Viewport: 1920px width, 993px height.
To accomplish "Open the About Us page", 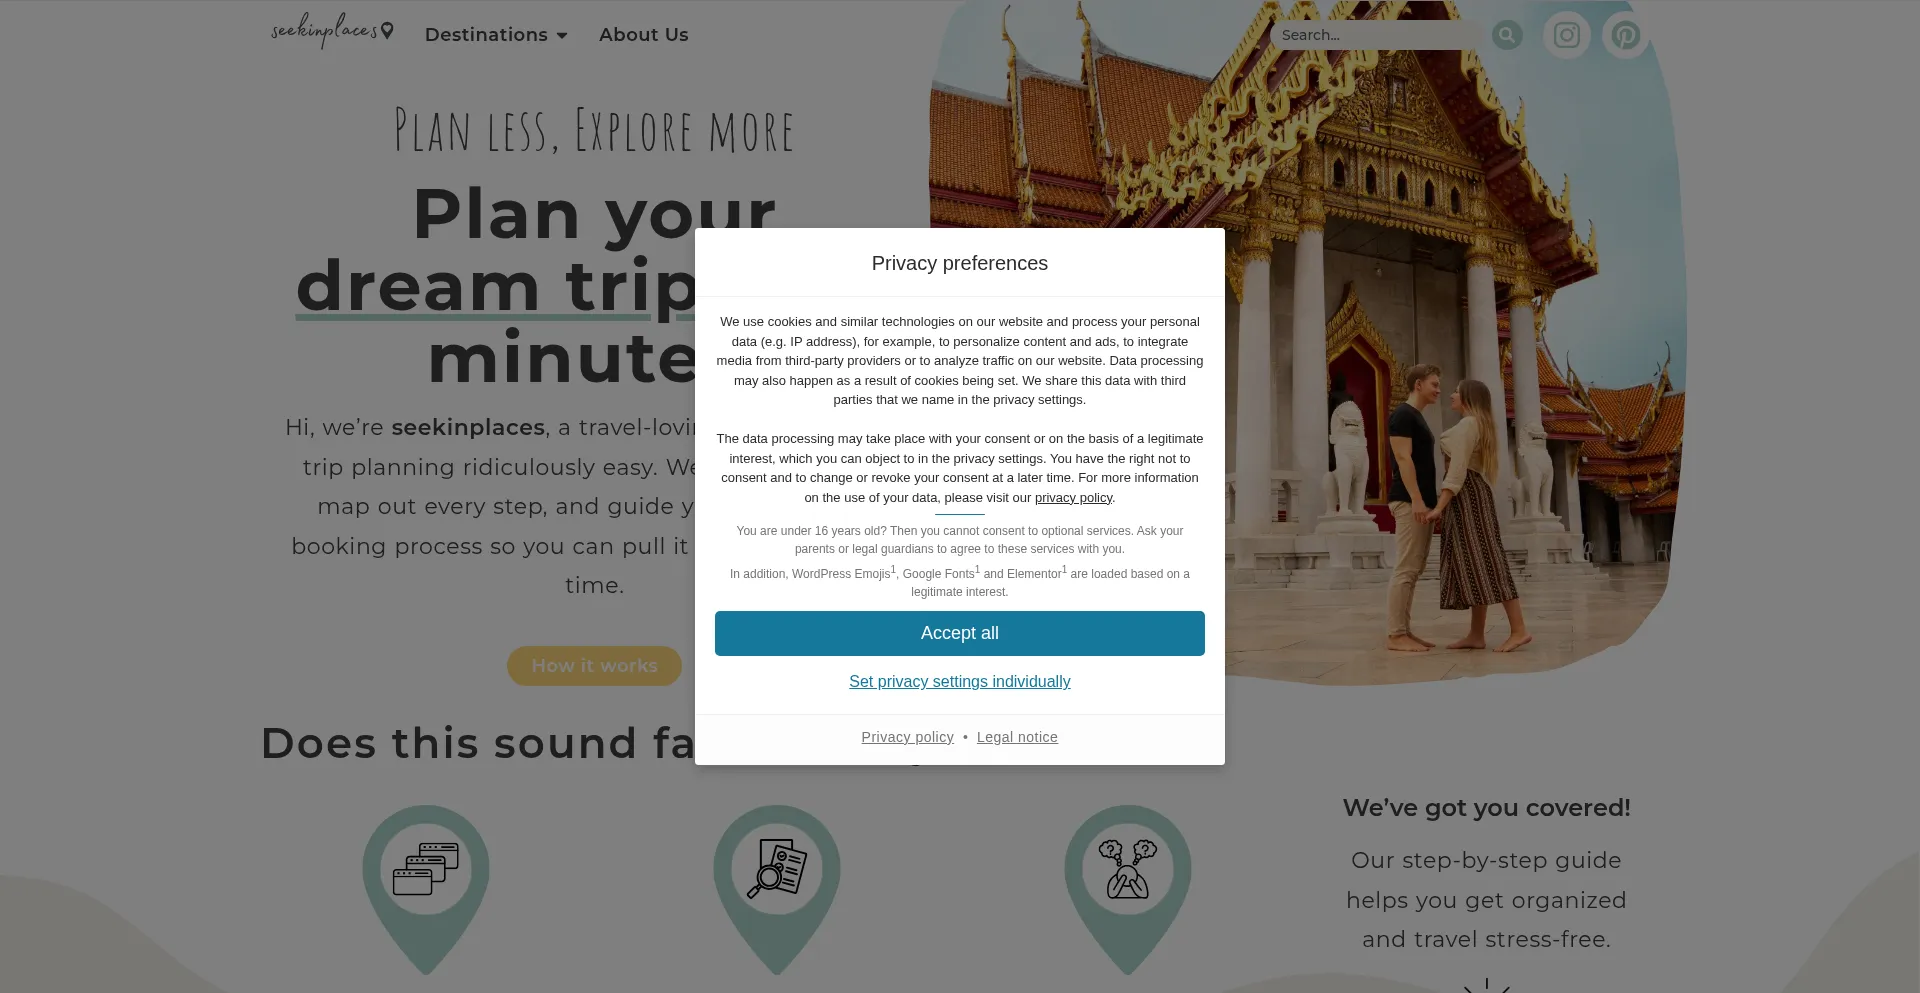I will click(644, 35).
